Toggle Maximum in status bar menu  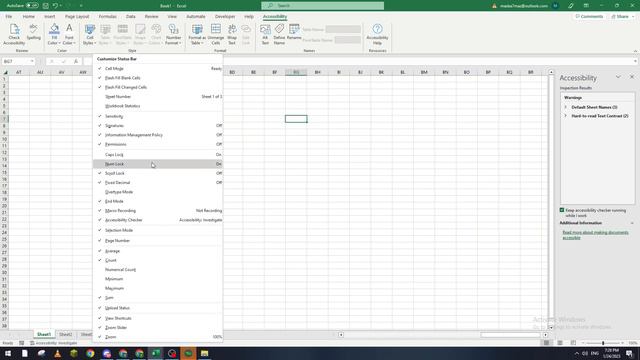[158, 289]
